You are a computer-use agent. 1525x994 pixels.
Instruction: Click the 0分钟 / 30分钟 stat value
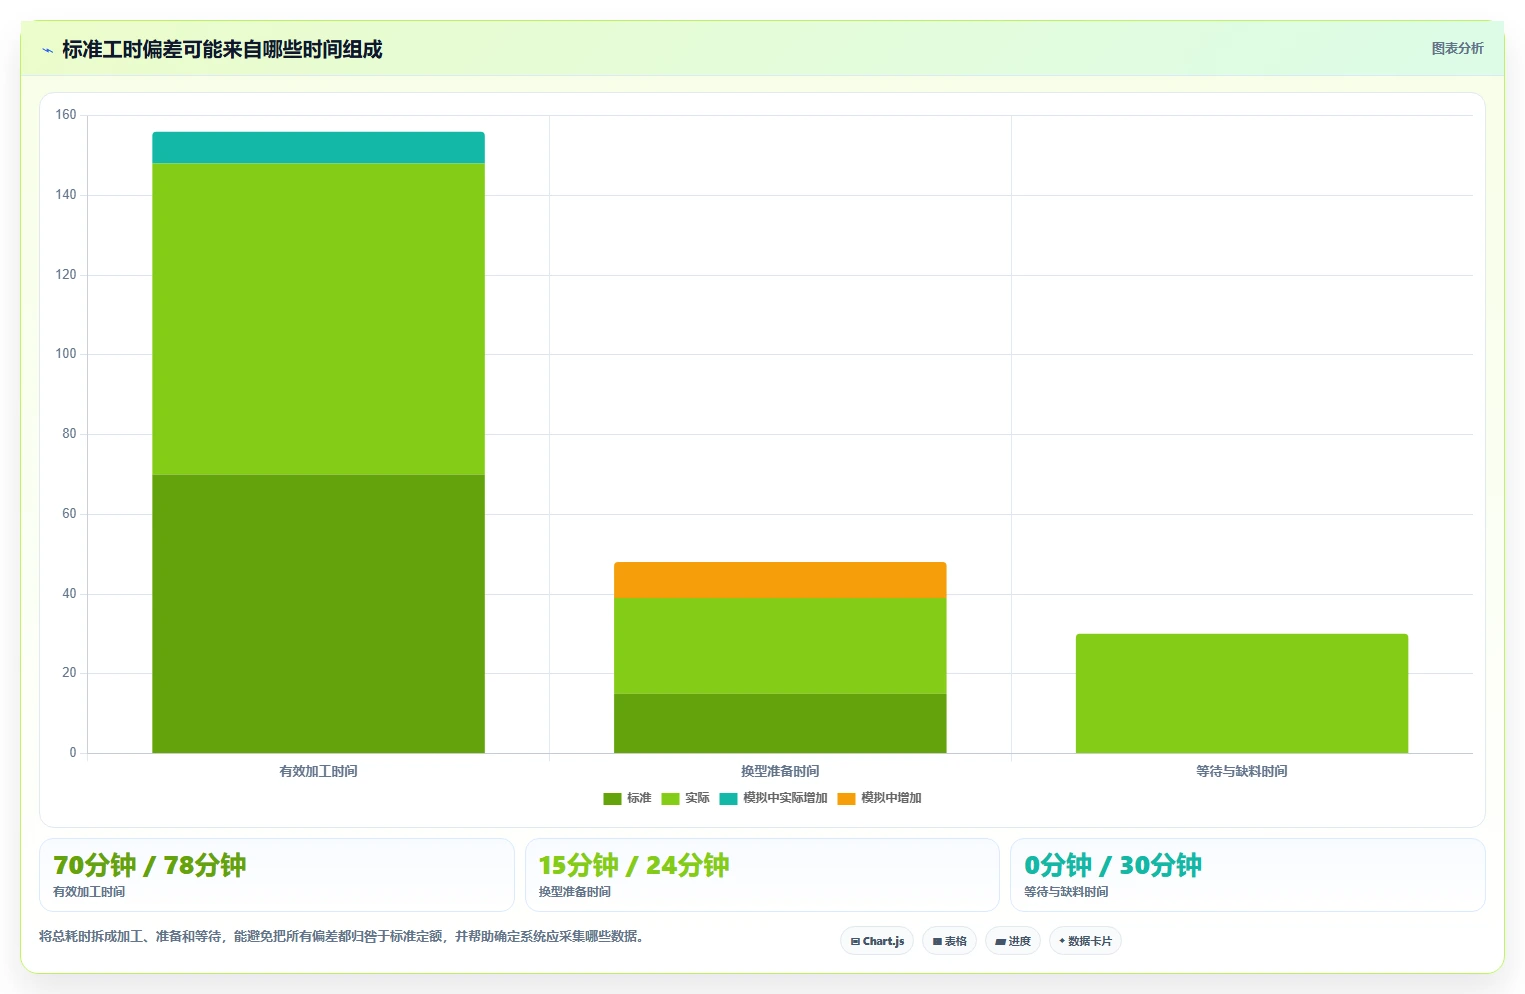click(x=1113, y=865)
